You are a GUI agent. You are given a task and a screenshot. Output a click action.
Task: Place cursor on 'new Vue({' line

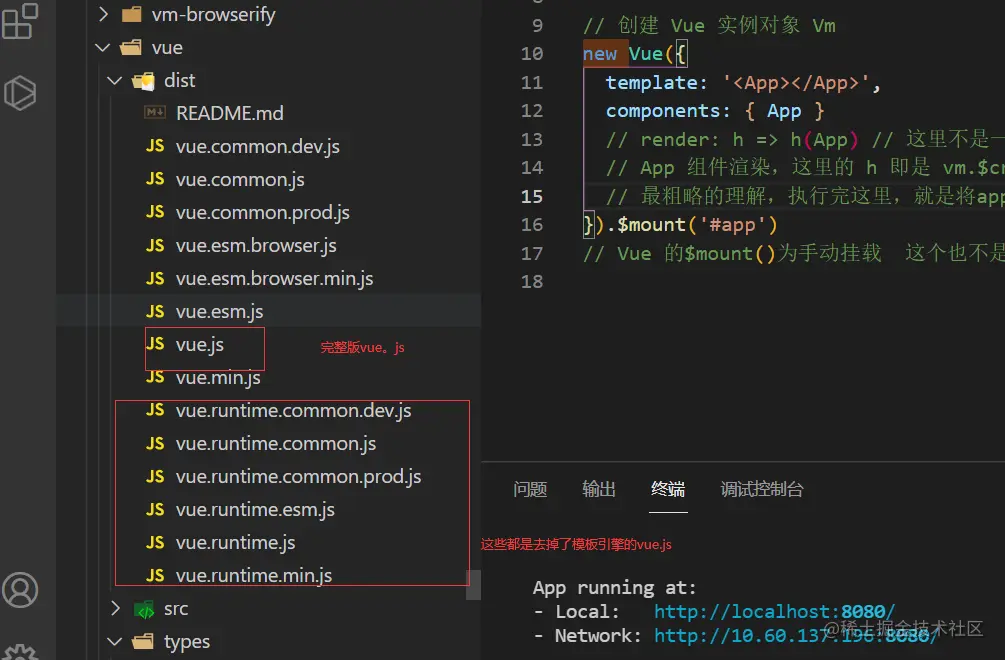tap(635, 54)
